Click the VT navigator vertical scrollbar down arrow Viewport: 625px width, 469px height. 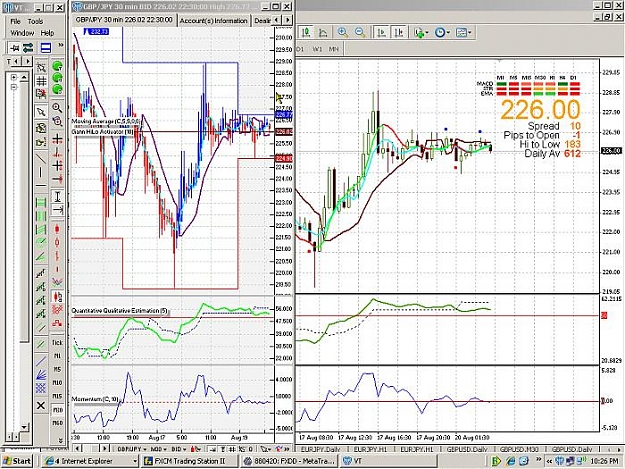(24, 427)
